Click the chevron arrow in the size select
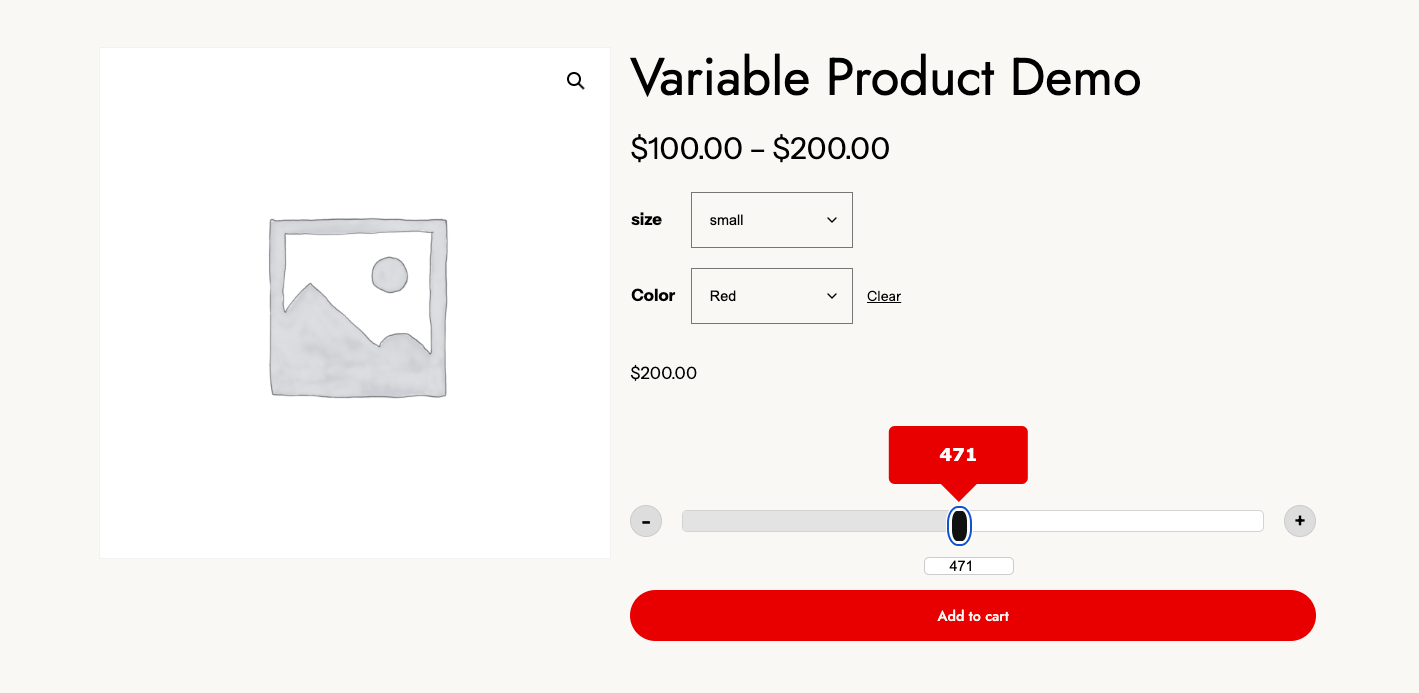The image size is (1419, 693). coord(832,220)
